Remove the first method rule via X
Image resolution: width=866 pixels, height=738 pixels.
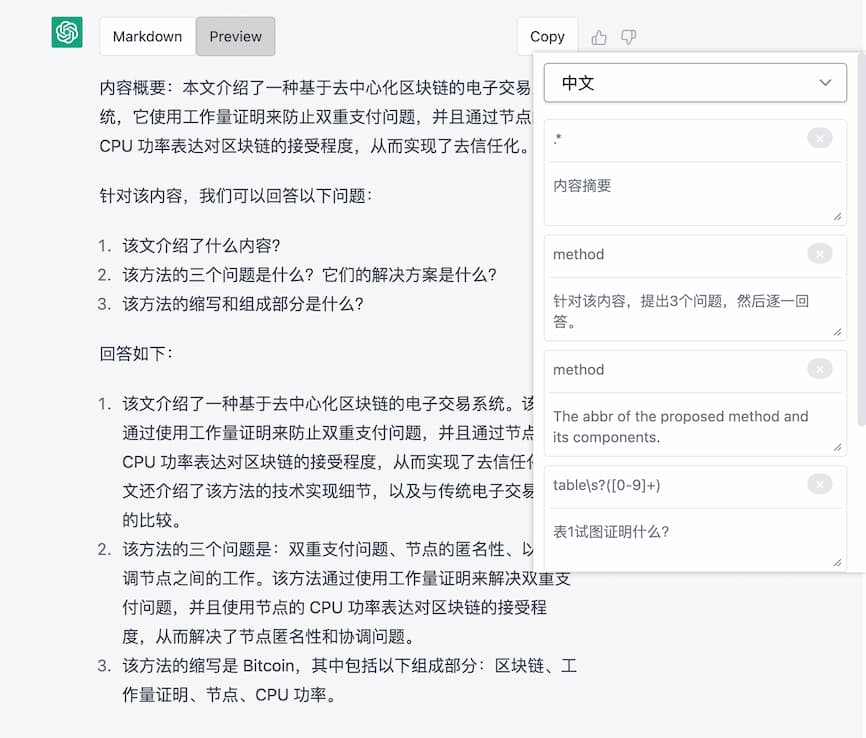click(820, 254)
